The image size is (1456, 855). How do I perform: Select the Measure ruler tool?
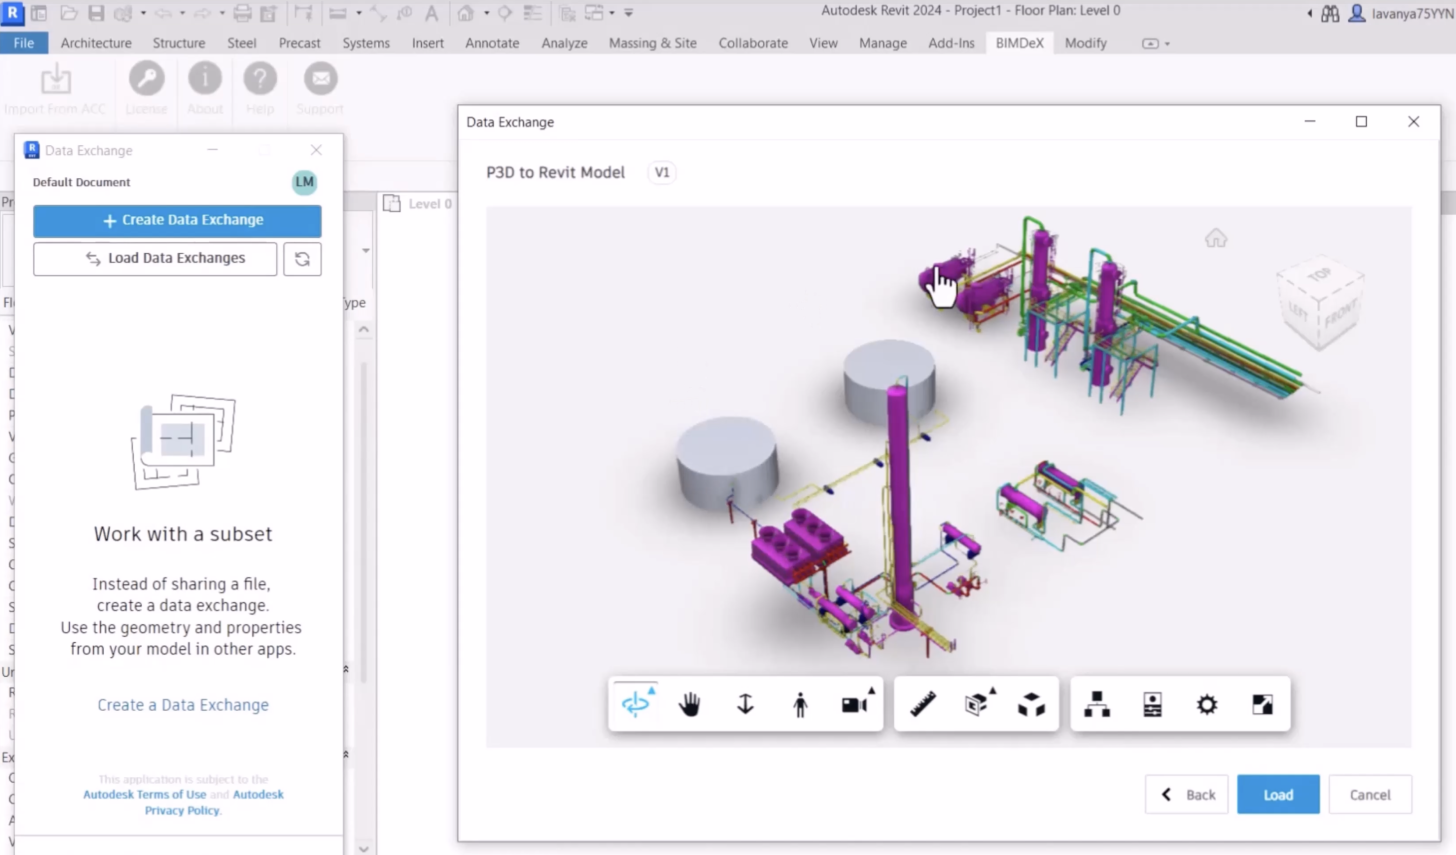(x=923, y=704)
